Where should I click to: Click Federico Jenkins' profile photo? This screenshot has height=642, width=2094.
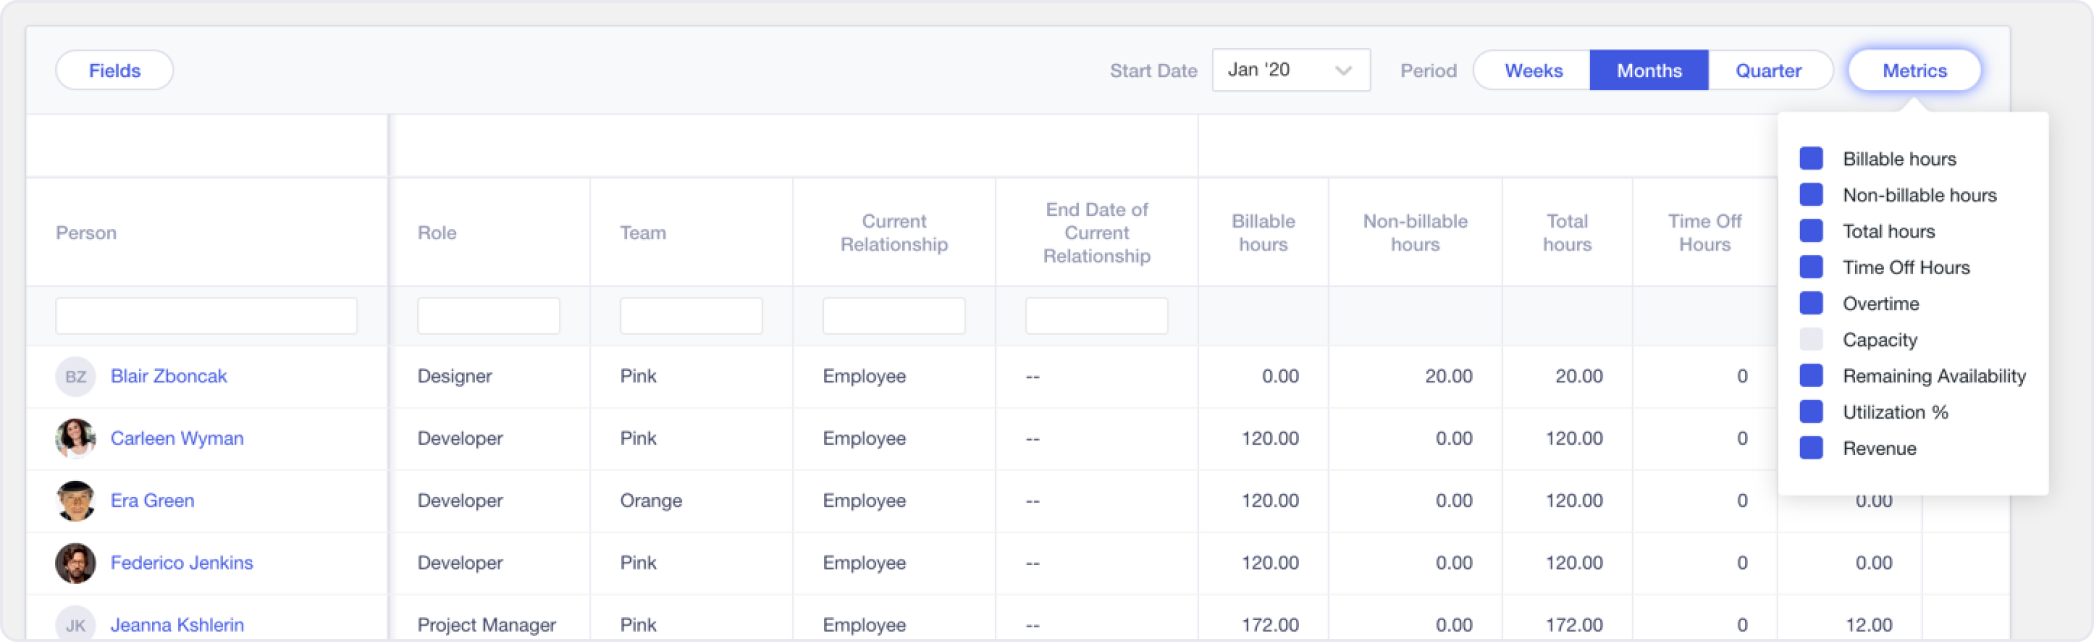75,563
